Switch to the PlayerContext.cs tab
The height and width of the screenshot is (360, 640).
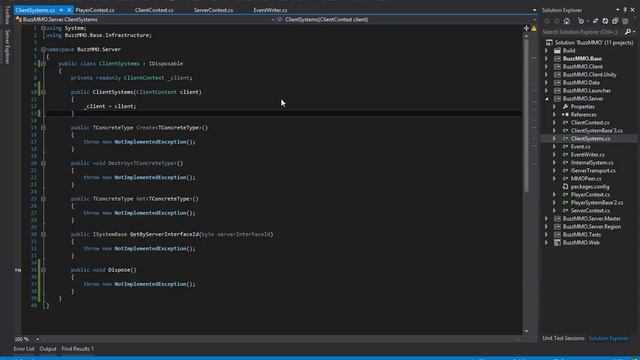point(95,10)
